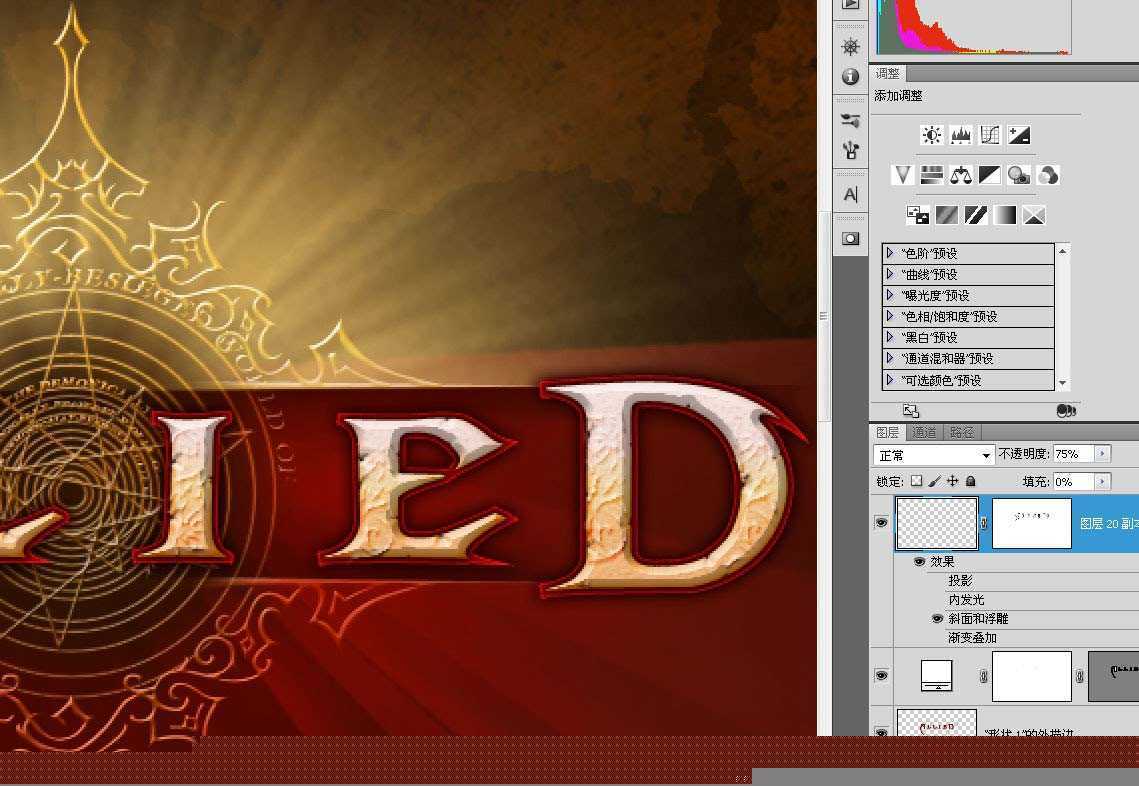Add an Exposure adjustment
The height and width of the screenshot is (786, 1139).
point(1019,135)
